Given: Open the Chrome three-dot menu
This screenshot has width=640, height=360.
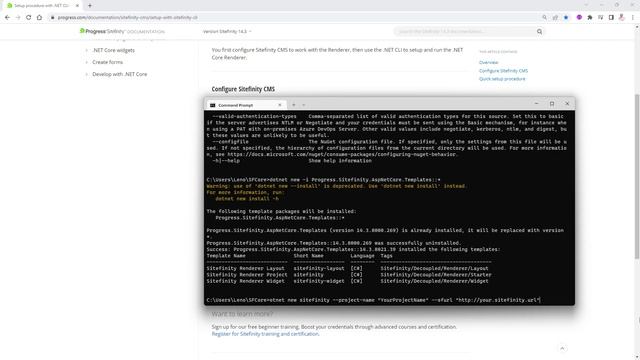Looking at the screenshot, I should coord(633,18).
